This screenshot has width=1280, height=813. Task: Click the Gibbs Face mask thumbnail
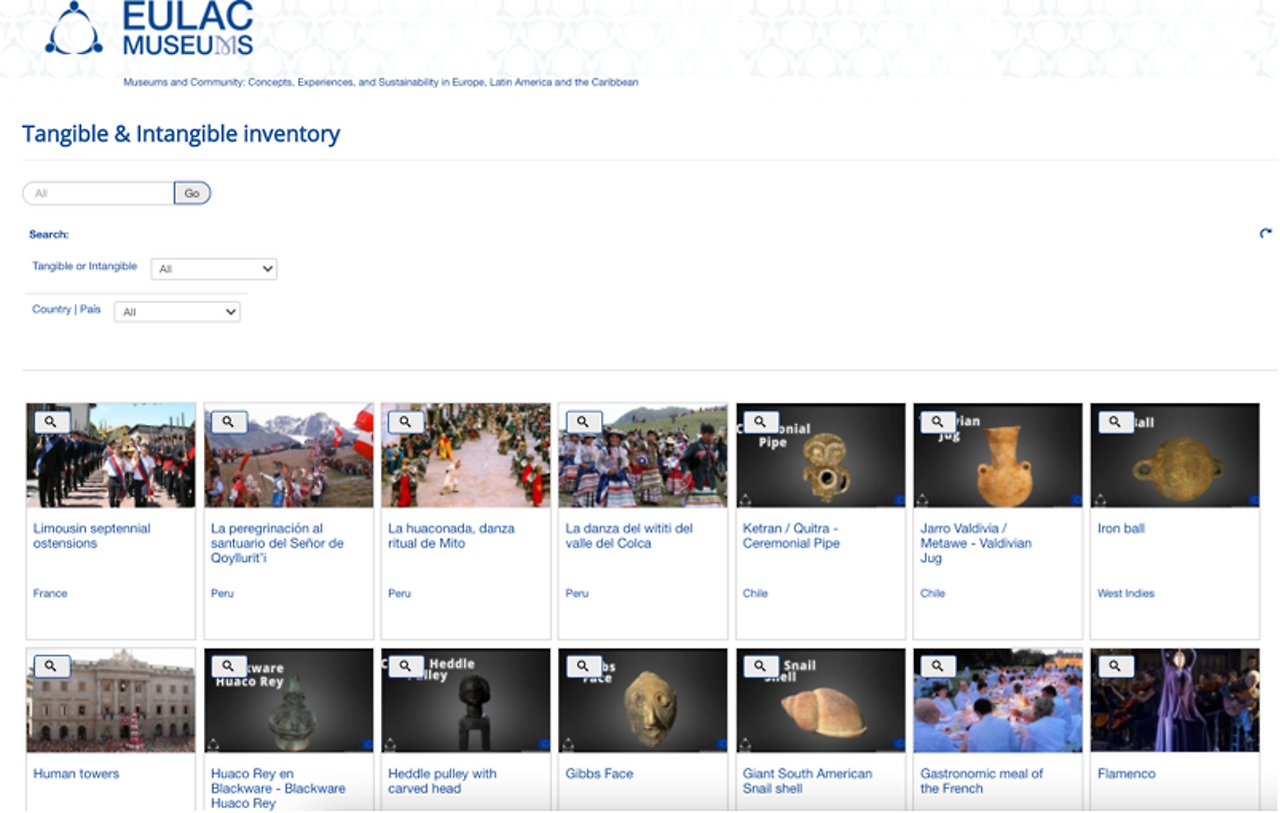(643, 700)
